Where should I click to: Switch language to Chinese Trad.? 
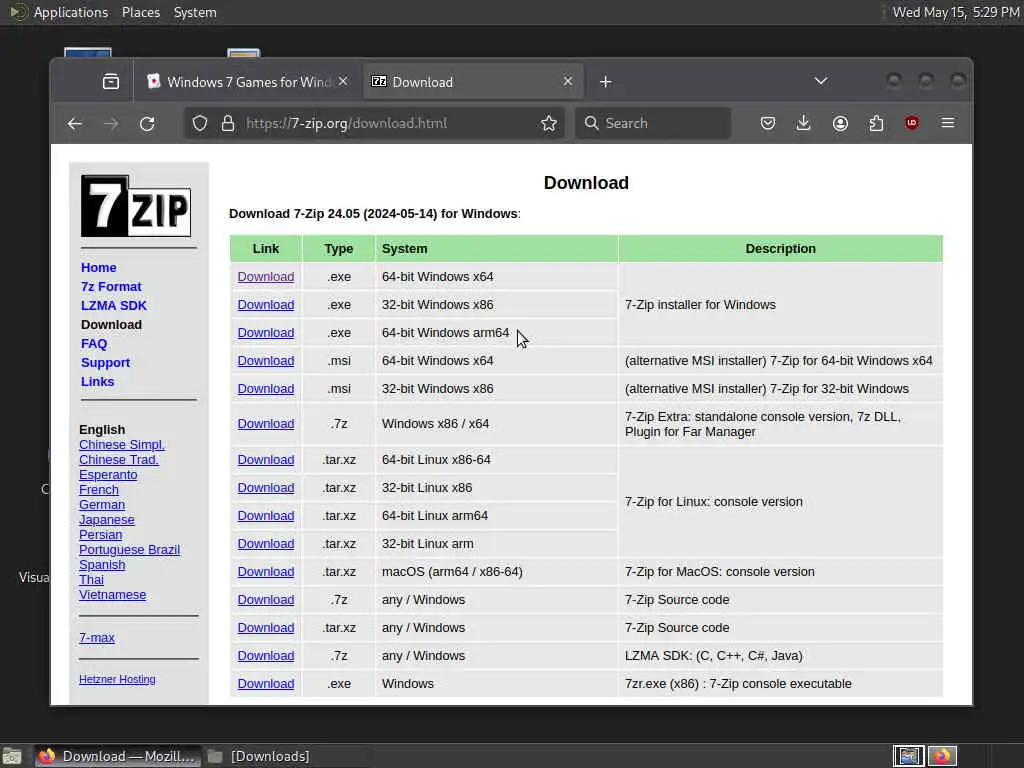click(x=119, y=460)
